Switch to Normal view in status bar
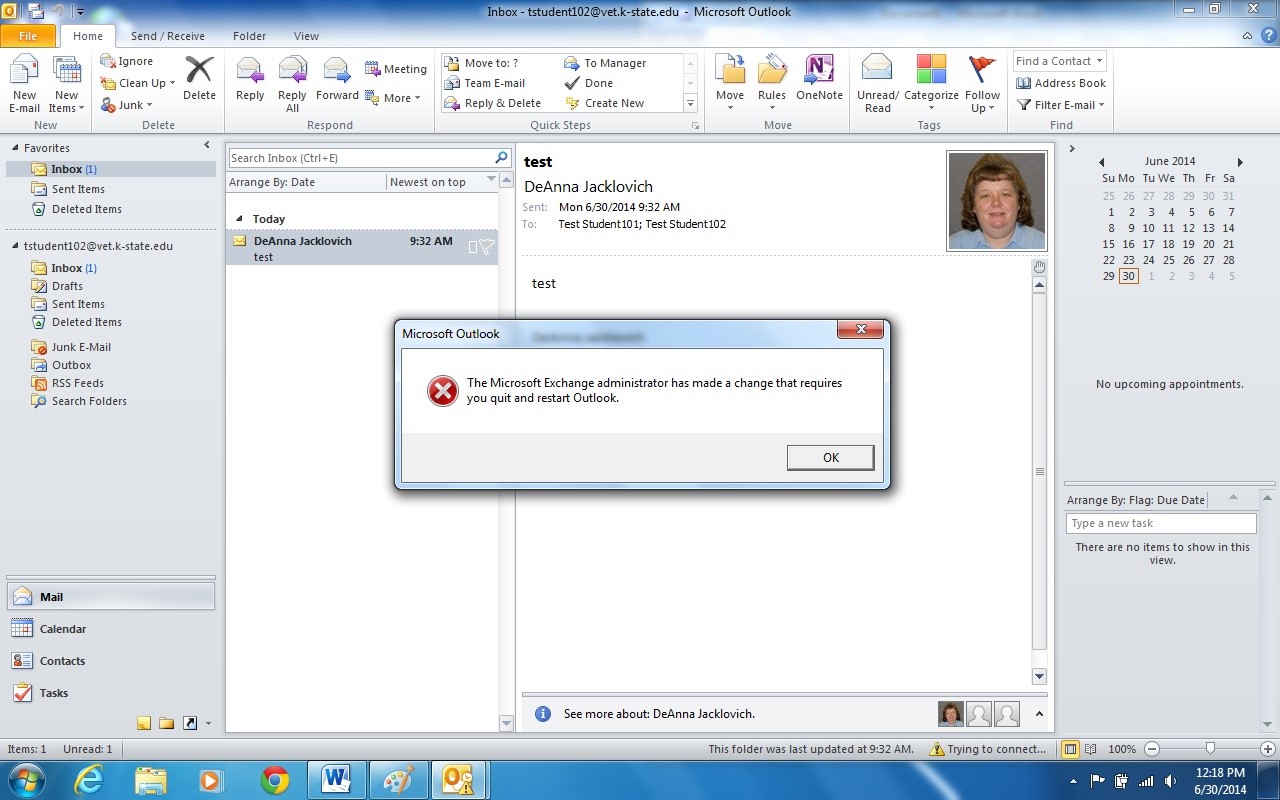Screen dimensions: 1280x800 click(x=1071, y=749)
